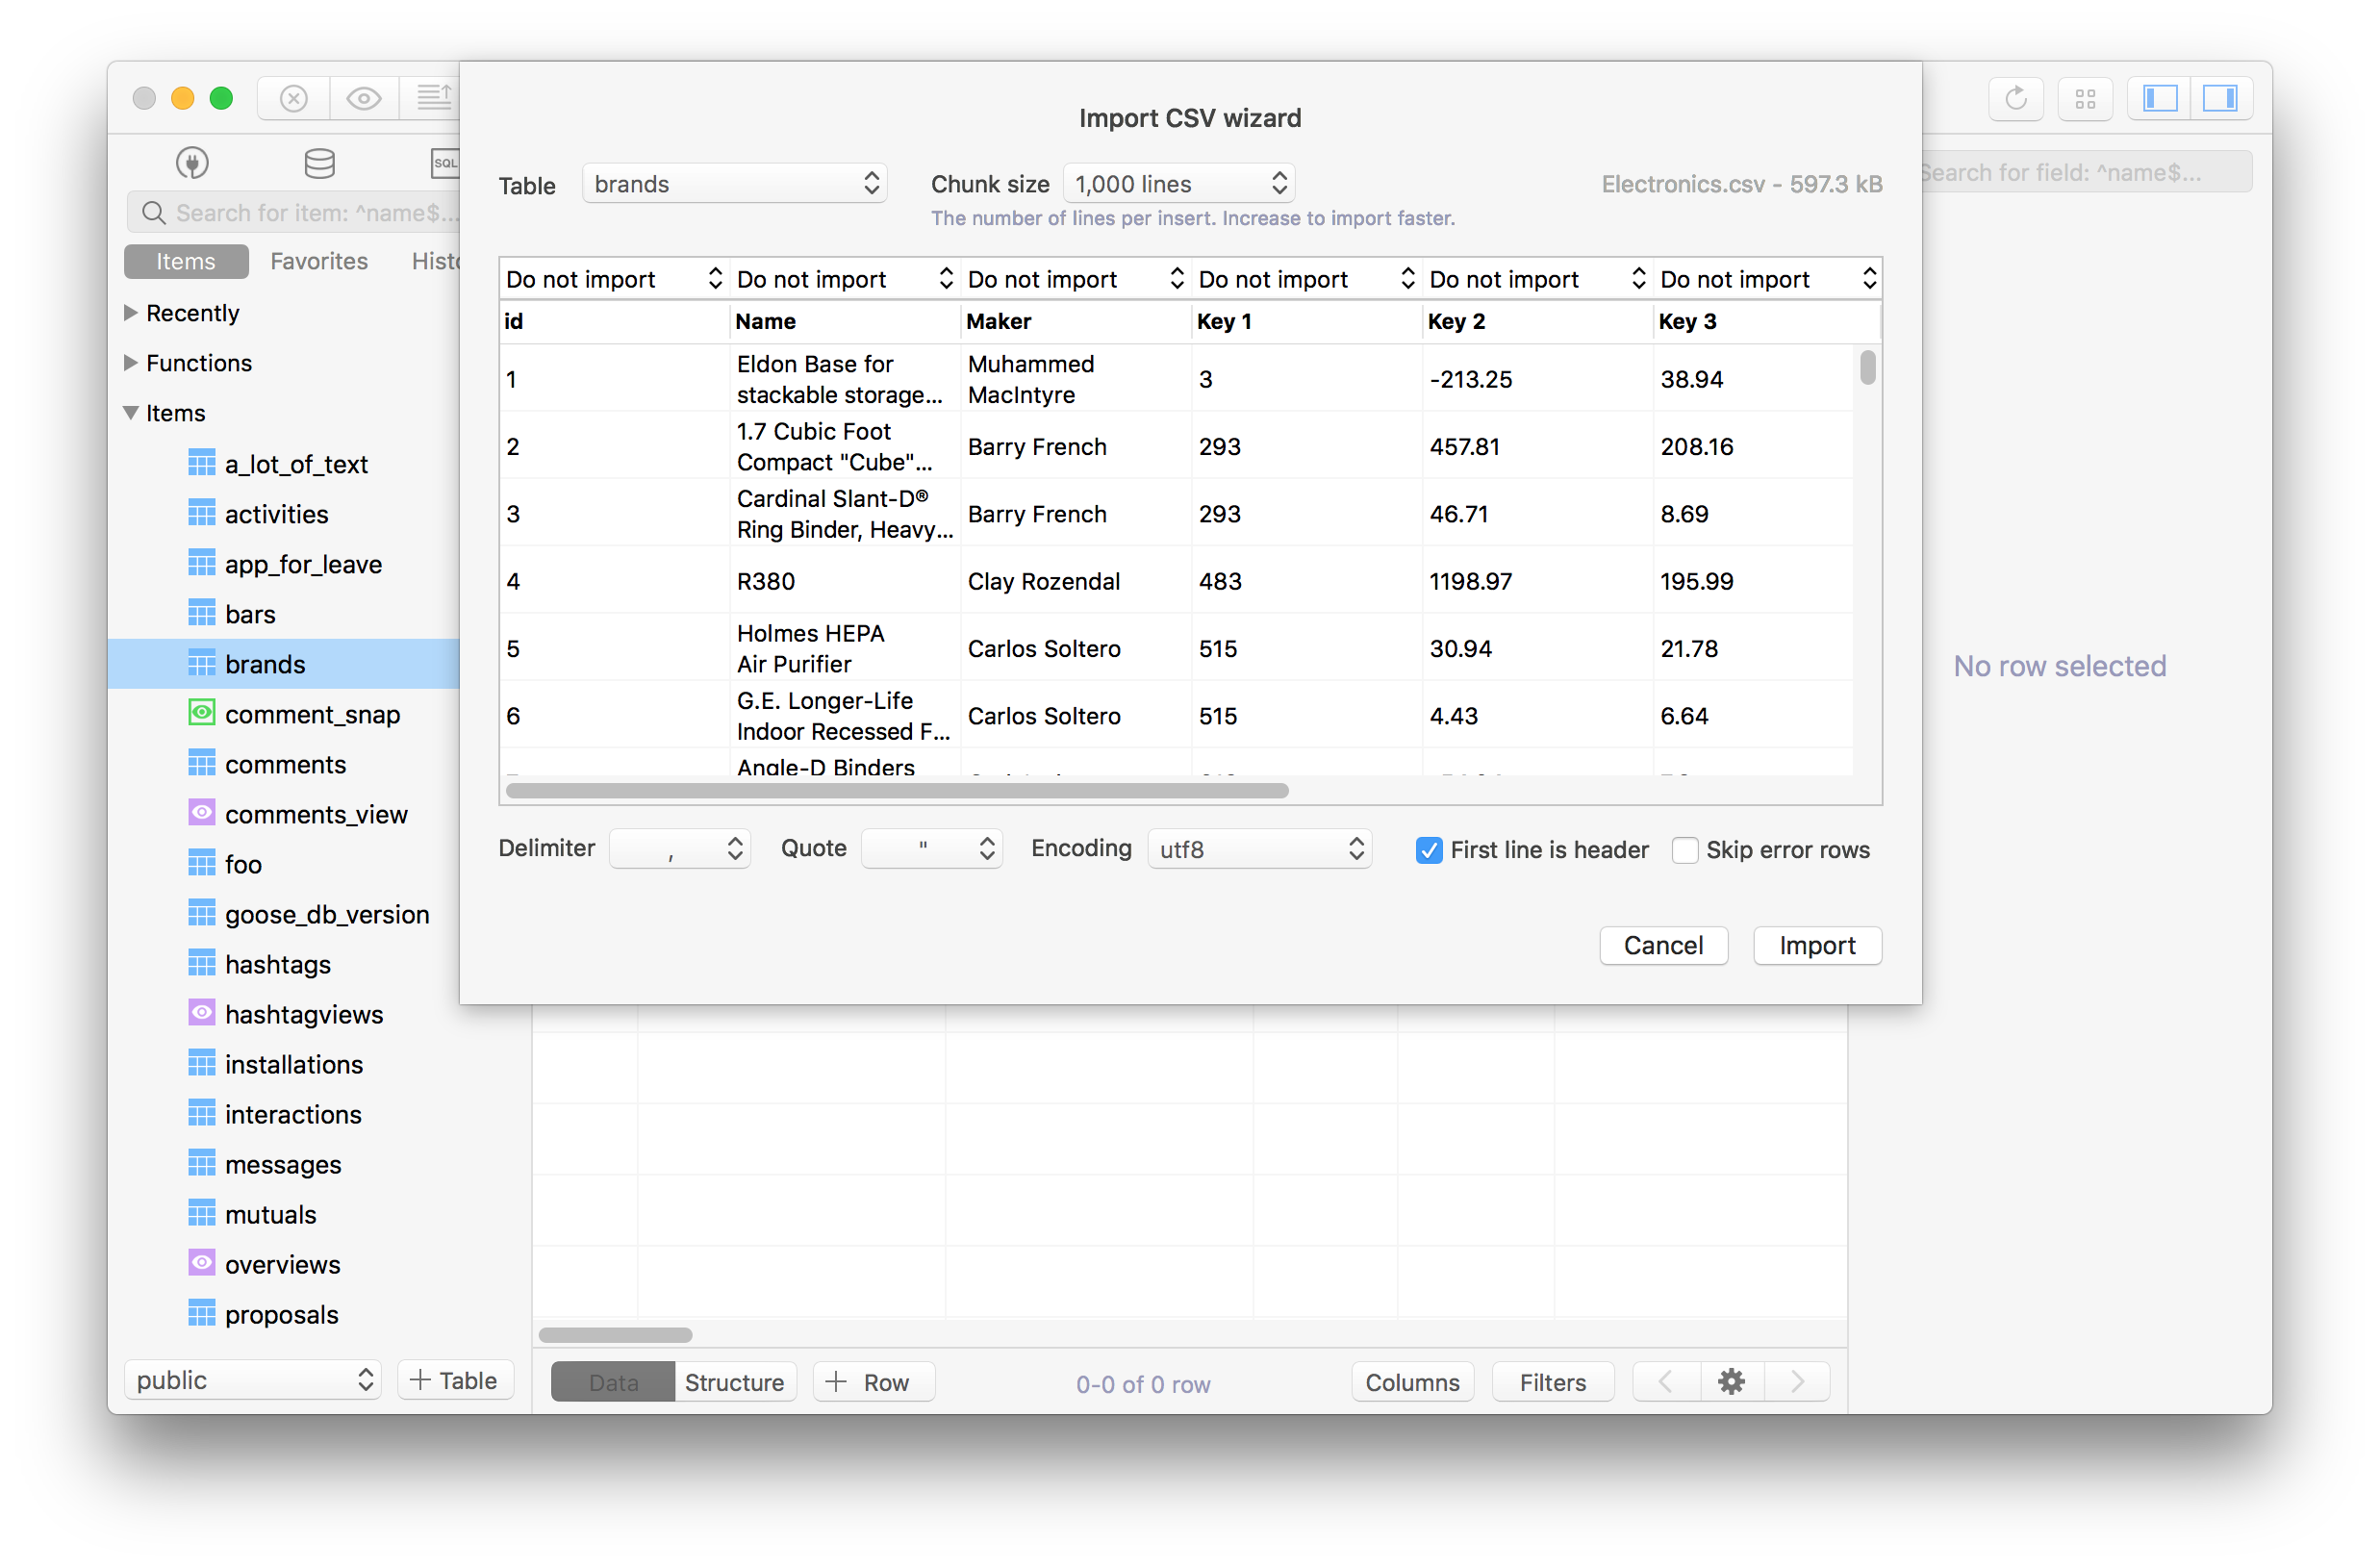Click the refresh/reload icon

point(2016,96)
